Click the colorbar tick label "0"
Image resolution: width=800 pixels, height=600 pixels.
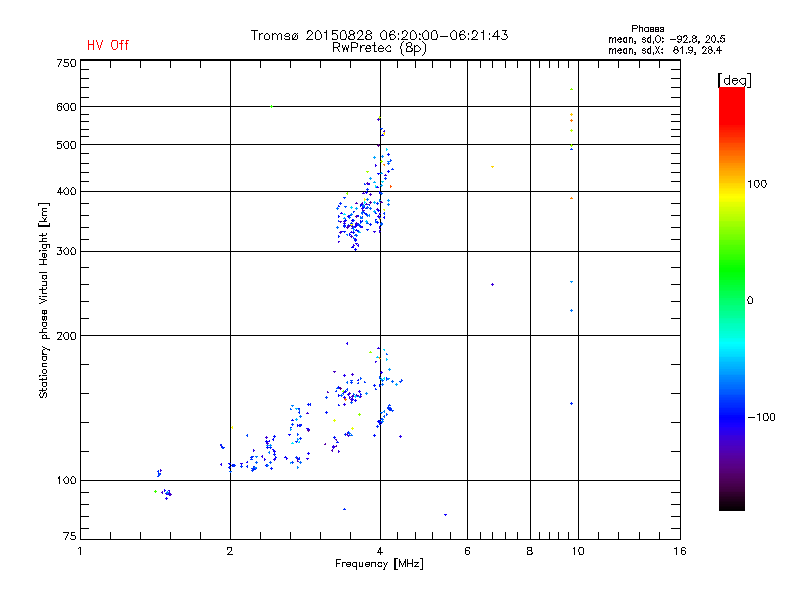750,301
